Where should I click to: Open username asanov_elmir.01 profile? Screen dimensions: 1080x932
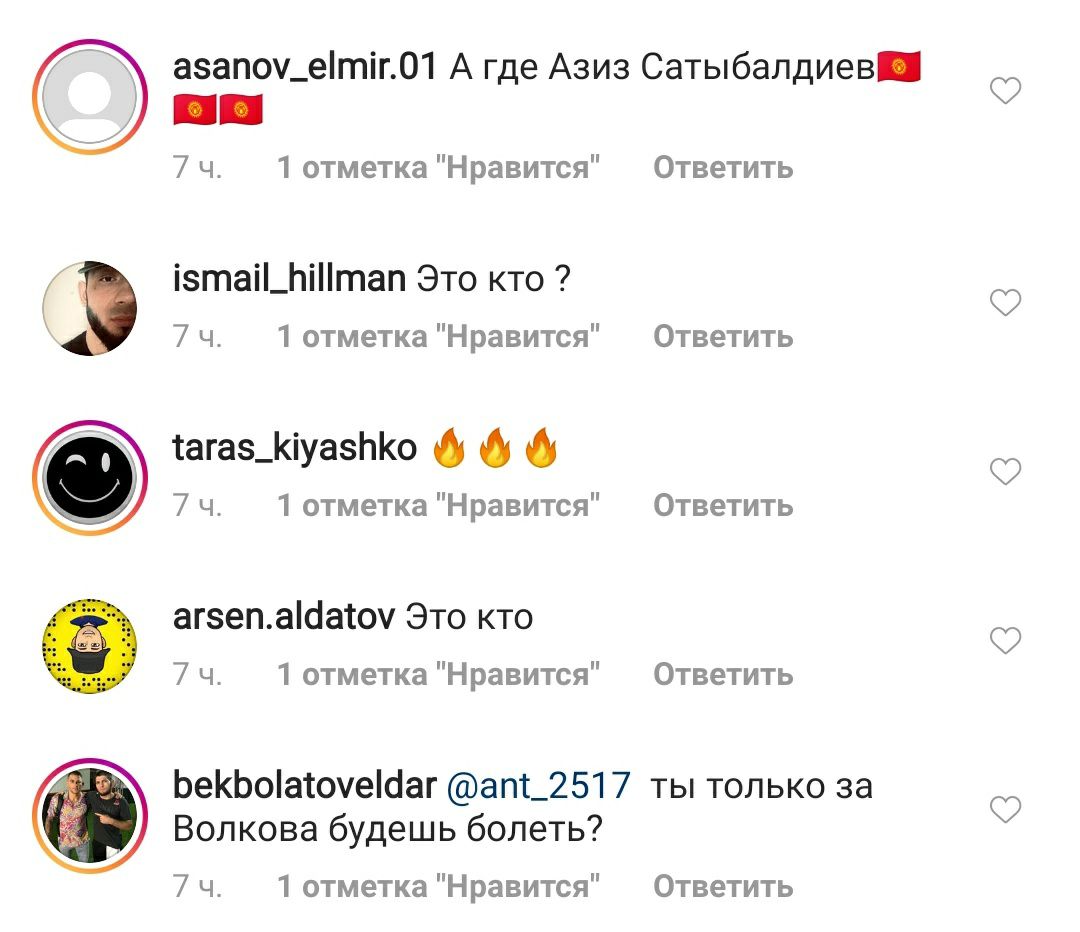[x=304, y=68]
